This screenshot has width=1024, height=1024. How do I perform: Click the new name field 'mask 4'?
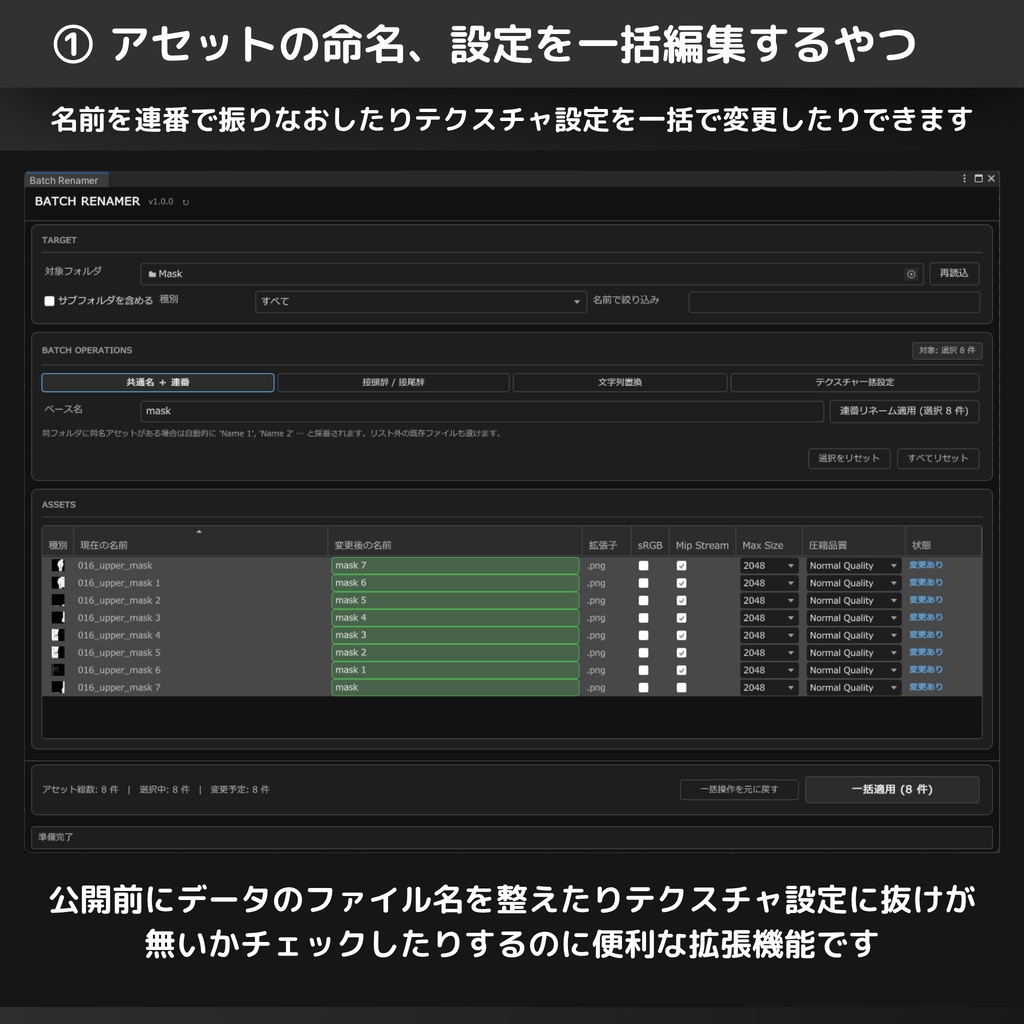coord(455,618)
